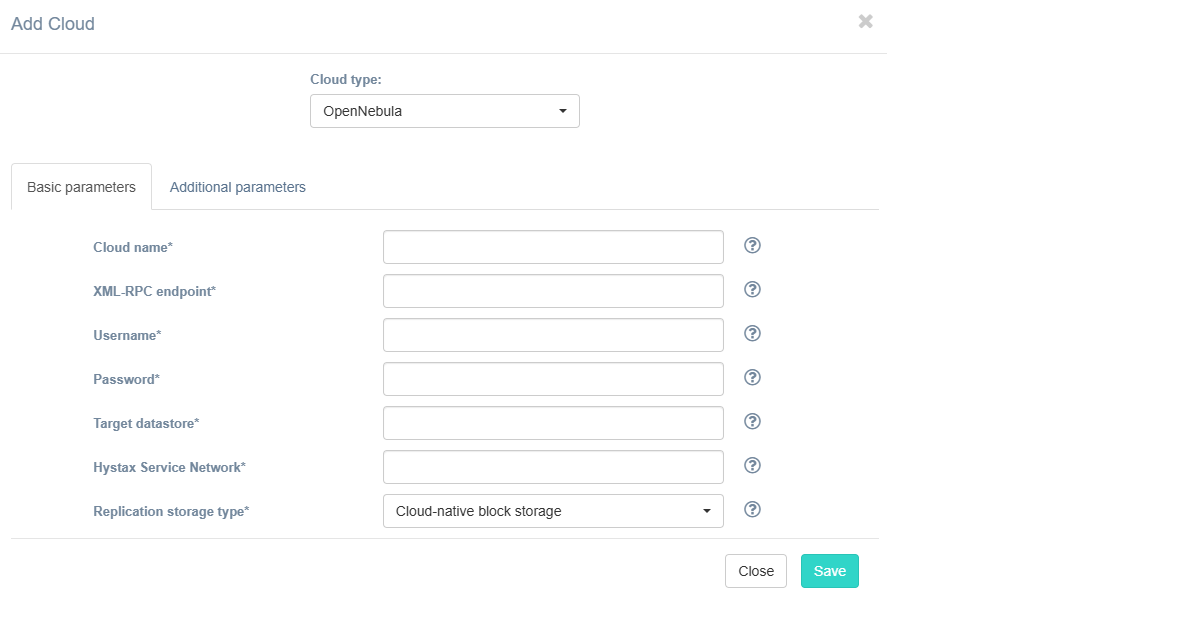Click the Target datastore input box
Viewport: 1200px width, 618px height.
point(552,423)
